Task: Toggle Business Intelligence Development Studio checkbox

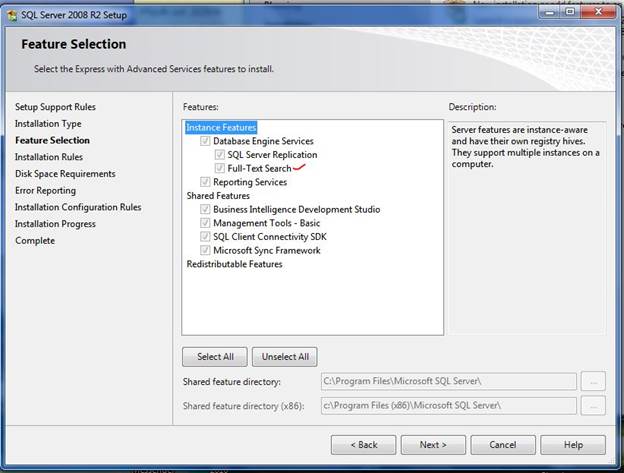Action: click(x=205, y=209)
